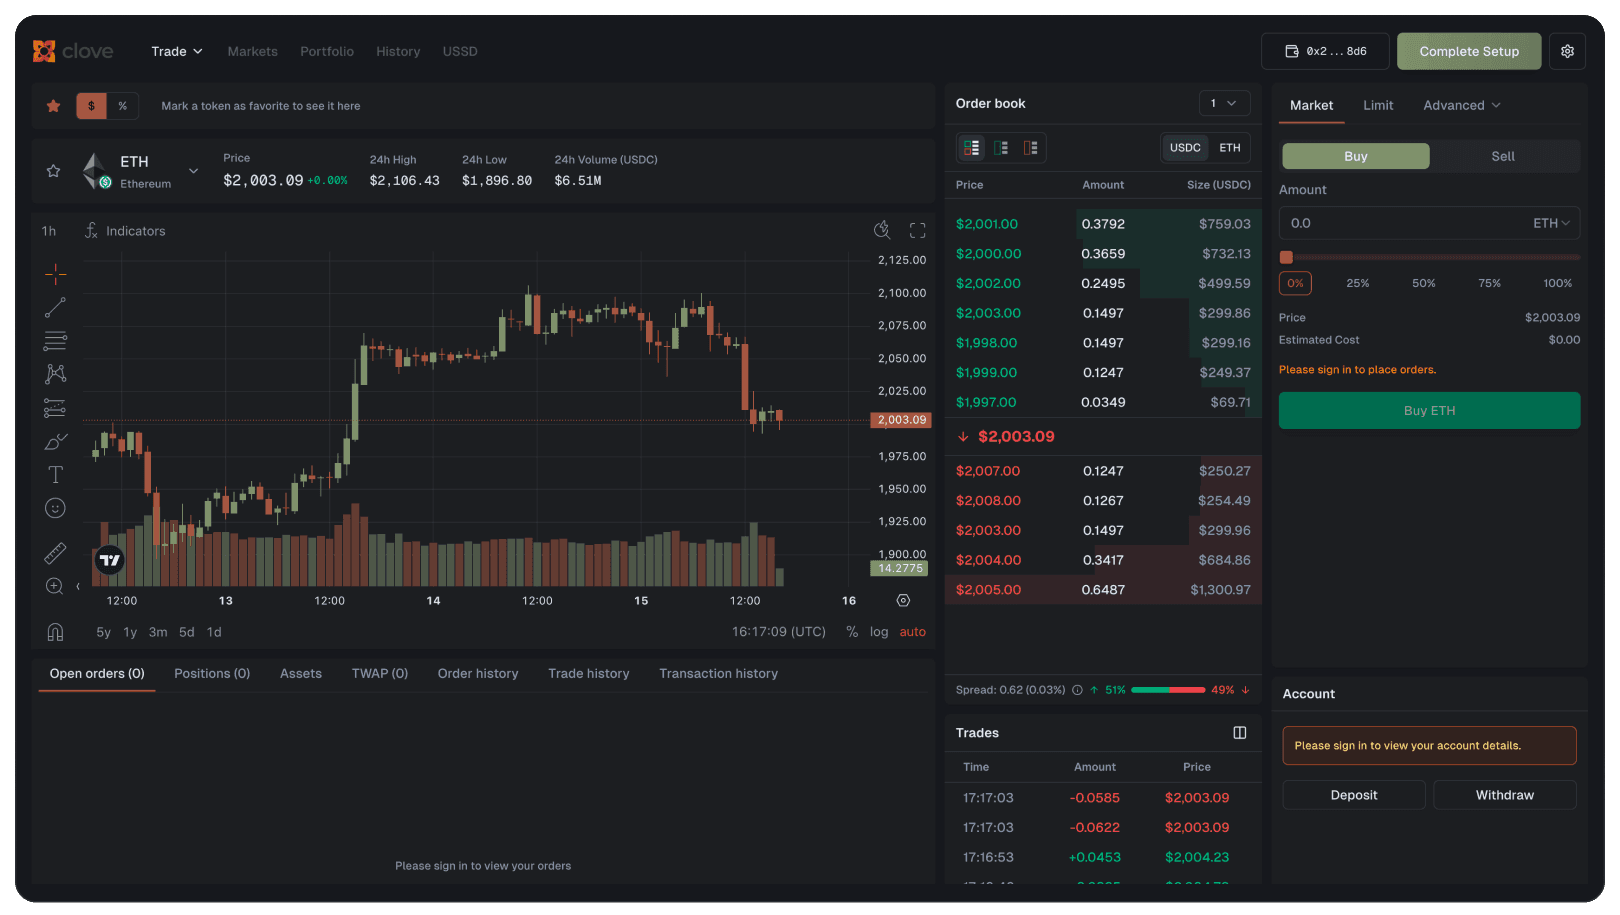Select the trend line drawing tool

(55, 307)
